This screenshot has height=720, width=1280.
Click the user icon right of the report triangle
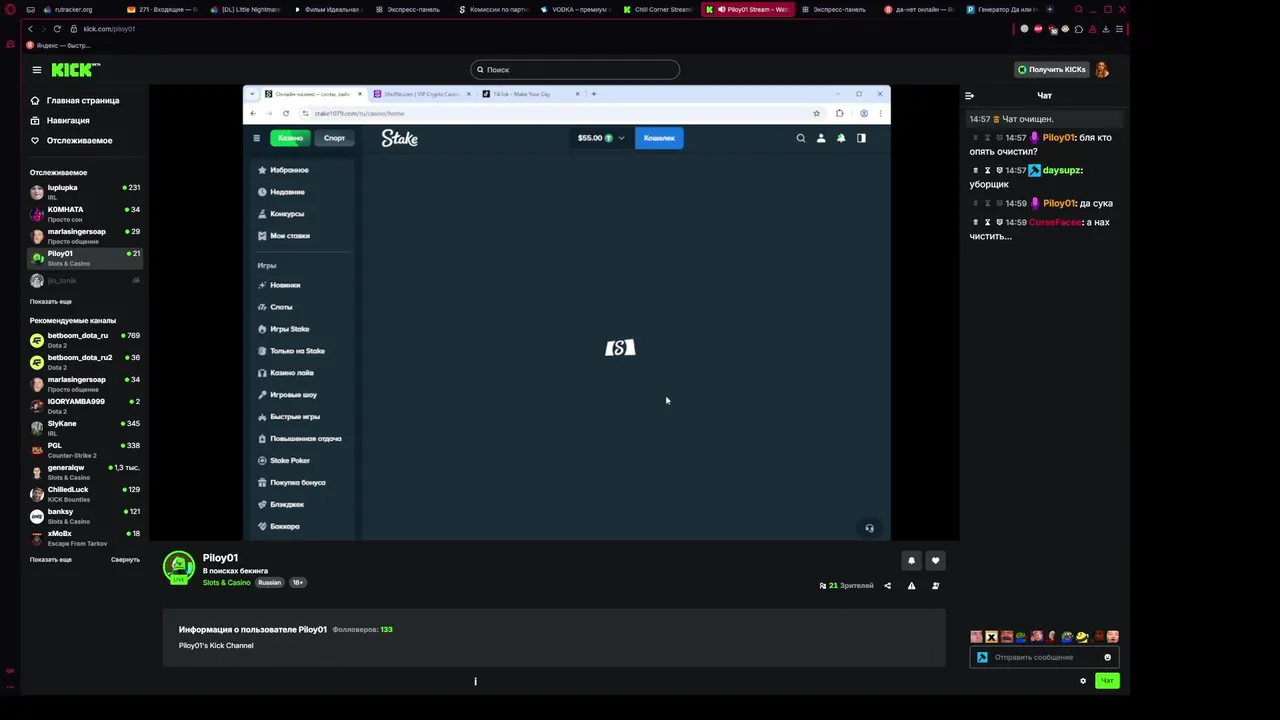click(935, 586)
